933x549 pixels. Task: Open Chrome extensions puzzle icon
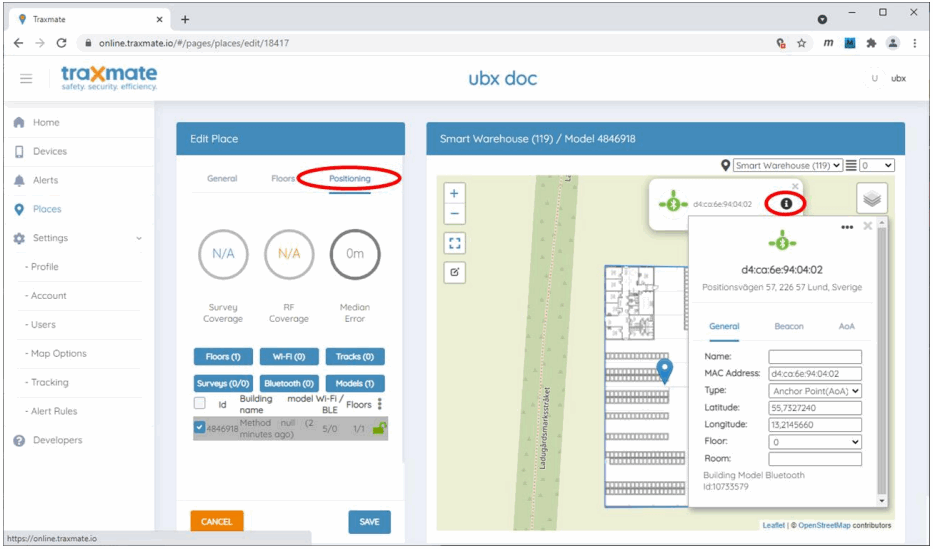point(872,43)
